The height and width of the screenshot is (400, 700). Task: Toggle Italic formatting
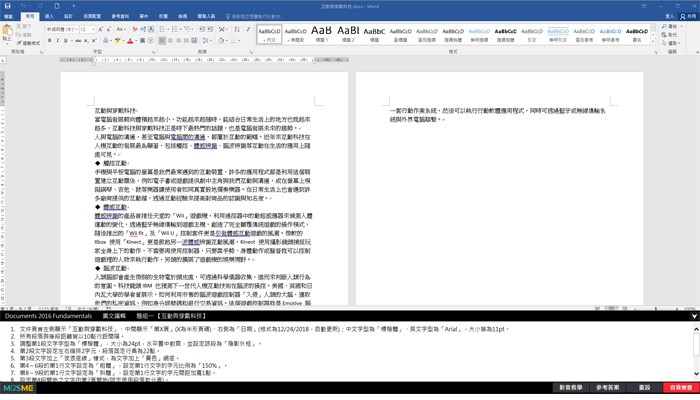click(58, 41)
